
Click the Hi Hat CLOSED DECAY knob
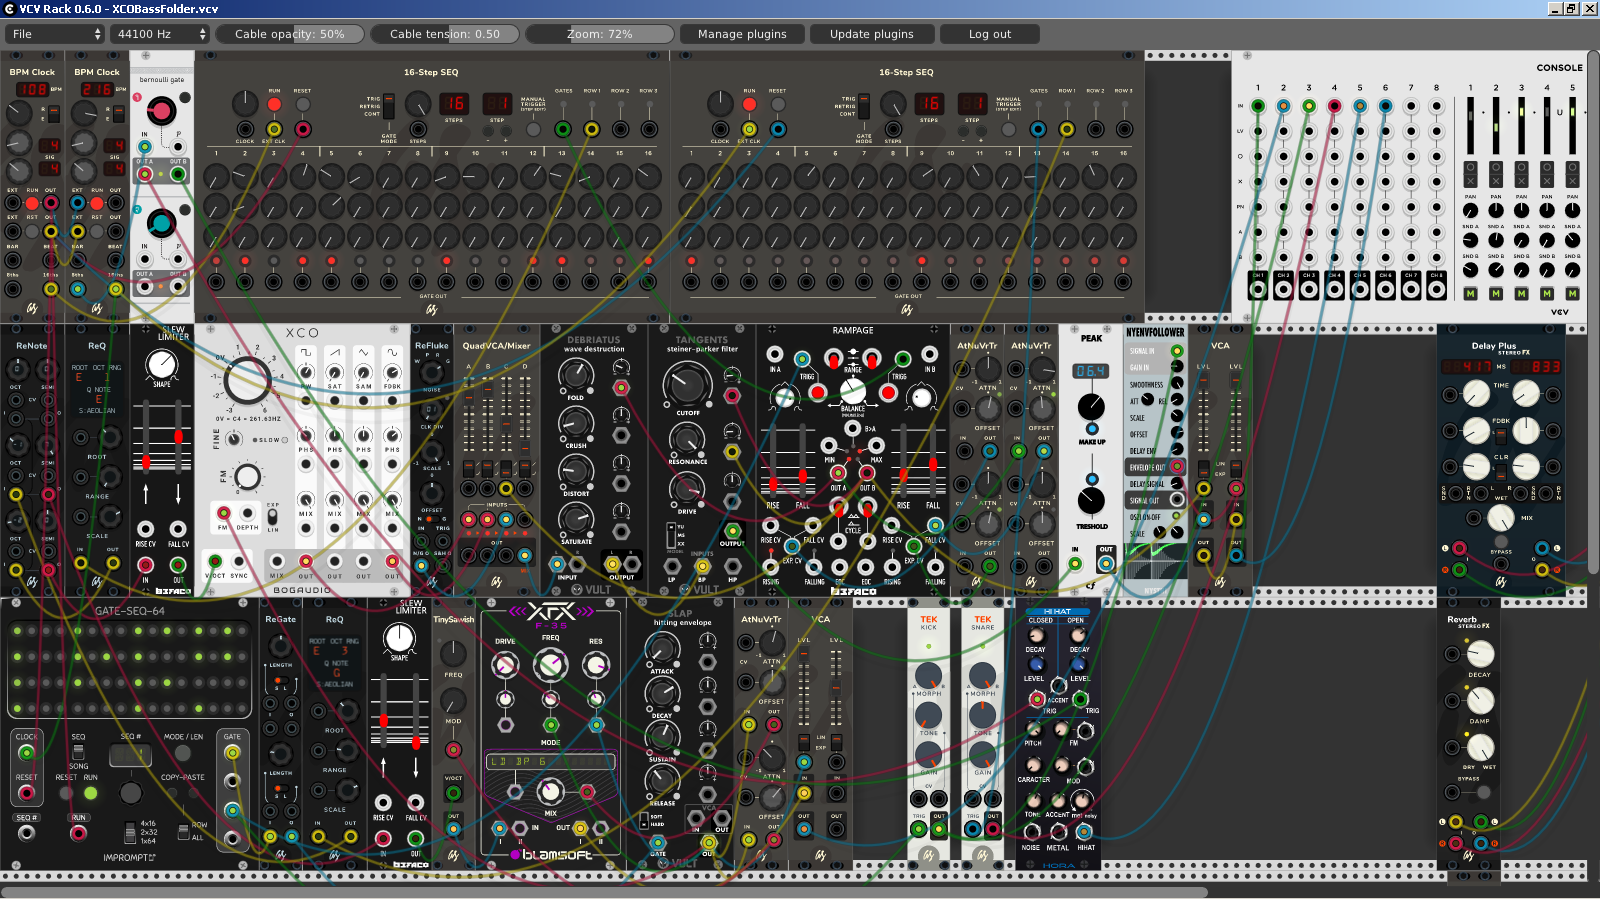1036,636
